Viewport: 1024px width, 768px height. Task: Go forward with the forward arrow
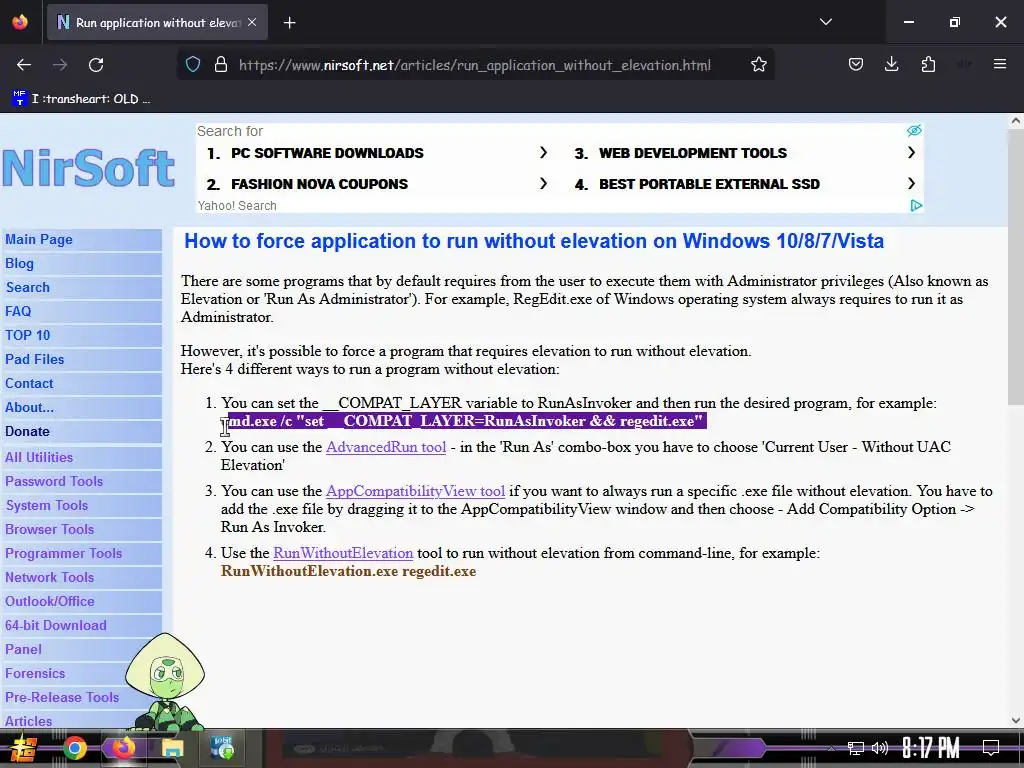60,65
